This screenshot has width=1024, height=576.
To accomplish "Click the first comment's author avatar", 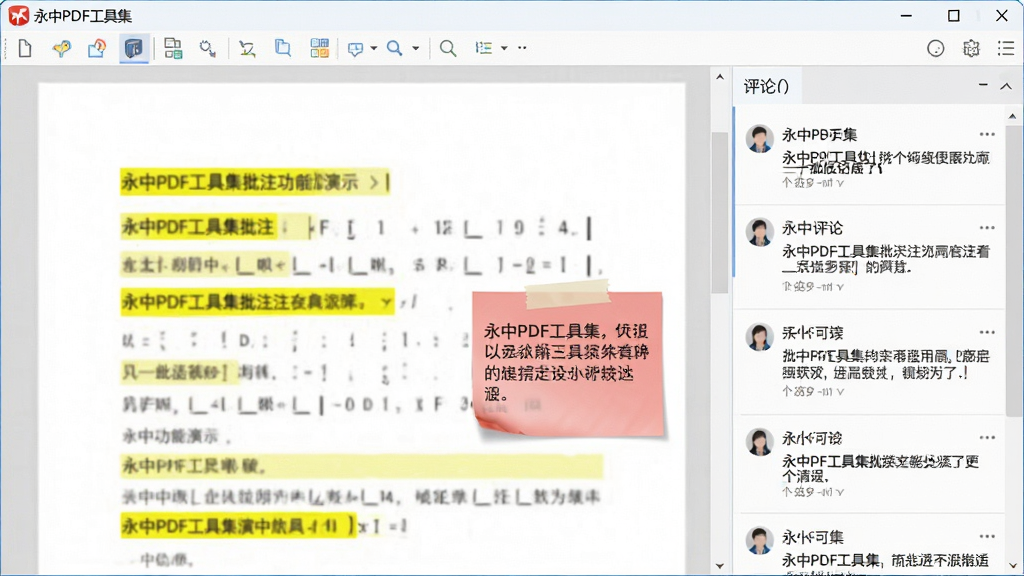I will tap(760, 138).
